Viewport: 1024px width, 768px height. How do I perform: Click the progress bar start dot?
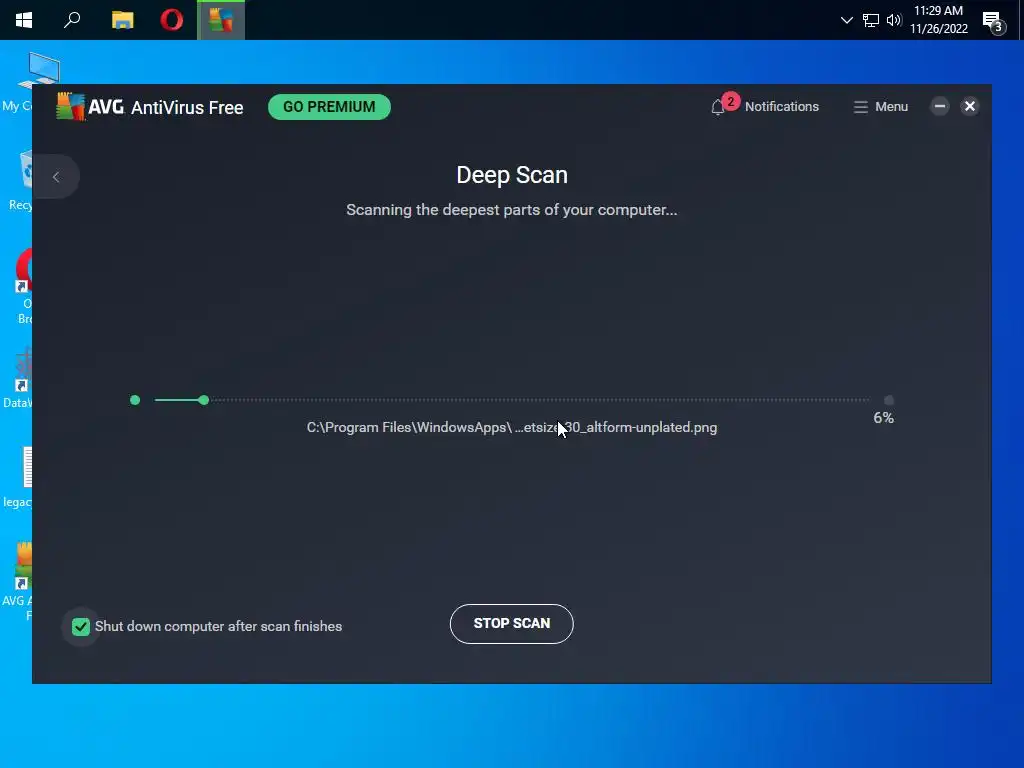coord(135,400)
